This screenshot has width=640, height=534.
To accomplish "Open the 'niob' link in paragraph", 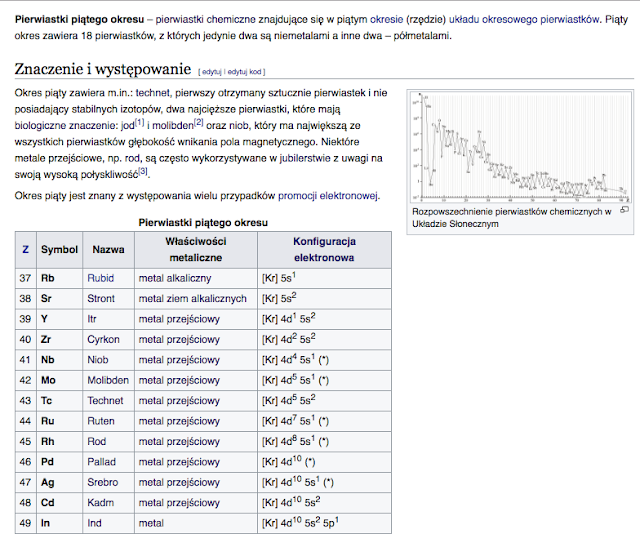I will tap(239, 125).
